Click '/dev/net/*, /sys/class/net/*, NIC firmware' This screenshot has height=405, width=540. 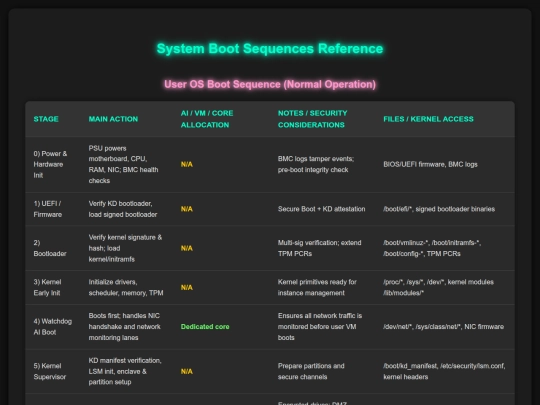pyautogui.click(x=444, y=327)
